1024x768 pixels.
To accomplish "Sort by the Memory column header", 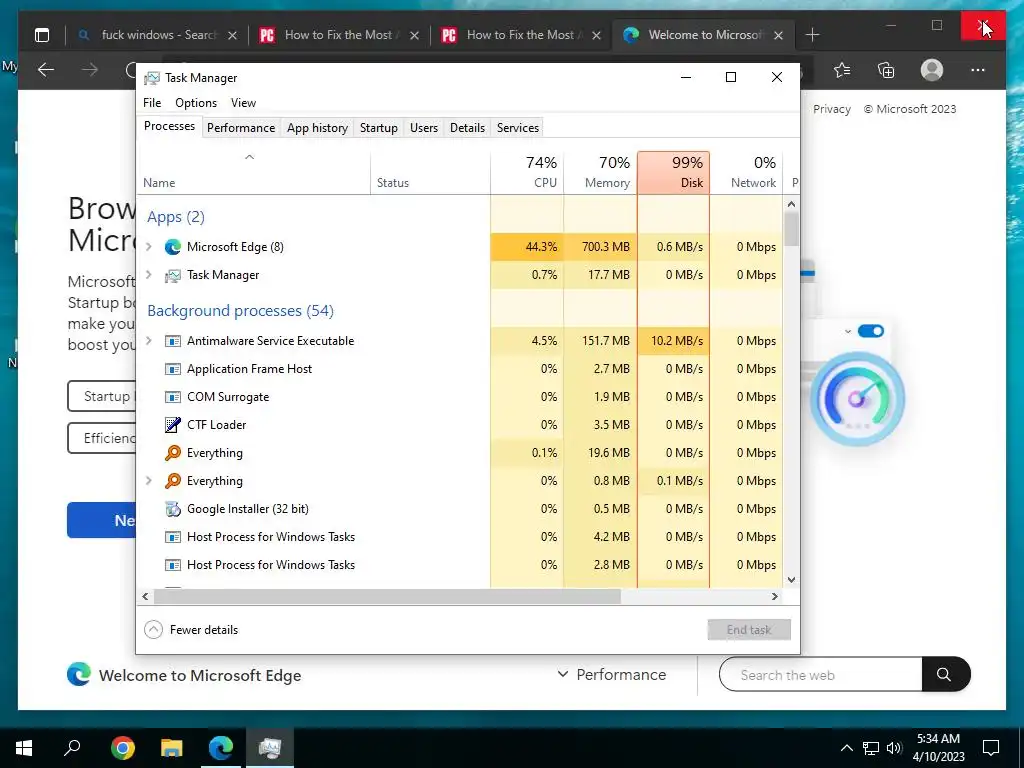I will [x=600, y=172].
